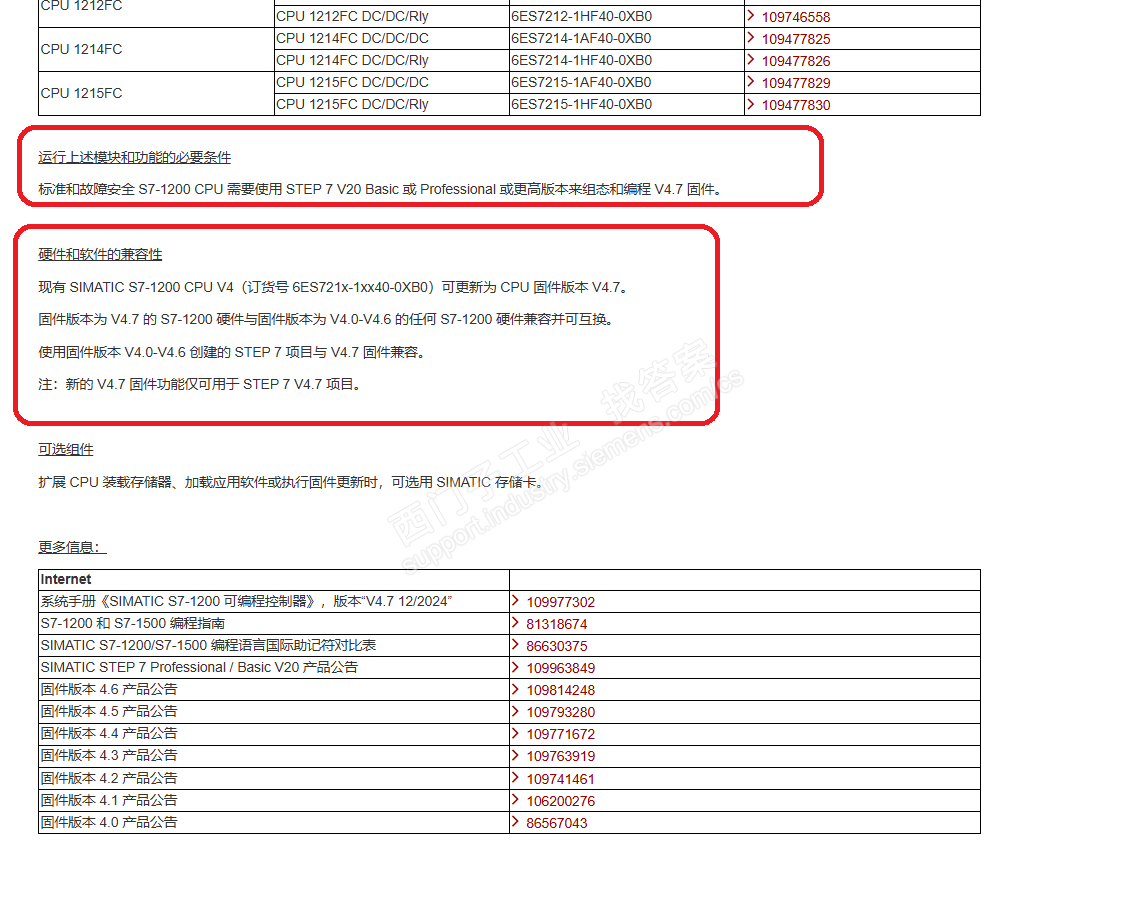Screen dimensions: 1125x912
Task: Open link 109477829 for CPU 1215FC DC/DC/DC
Action: [x=796, y=83]
